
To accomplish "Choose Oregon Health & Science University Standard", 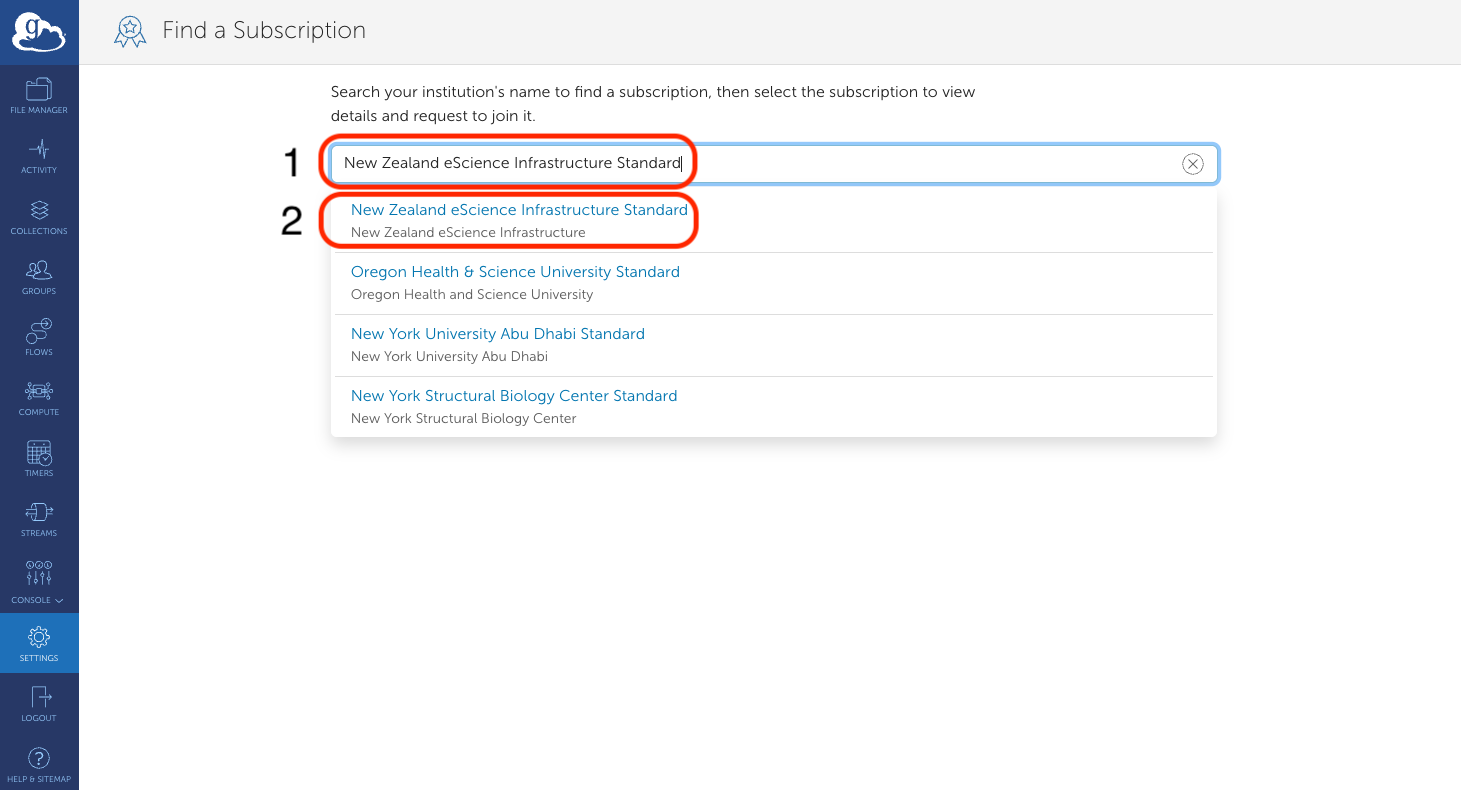I will (515, 272).
